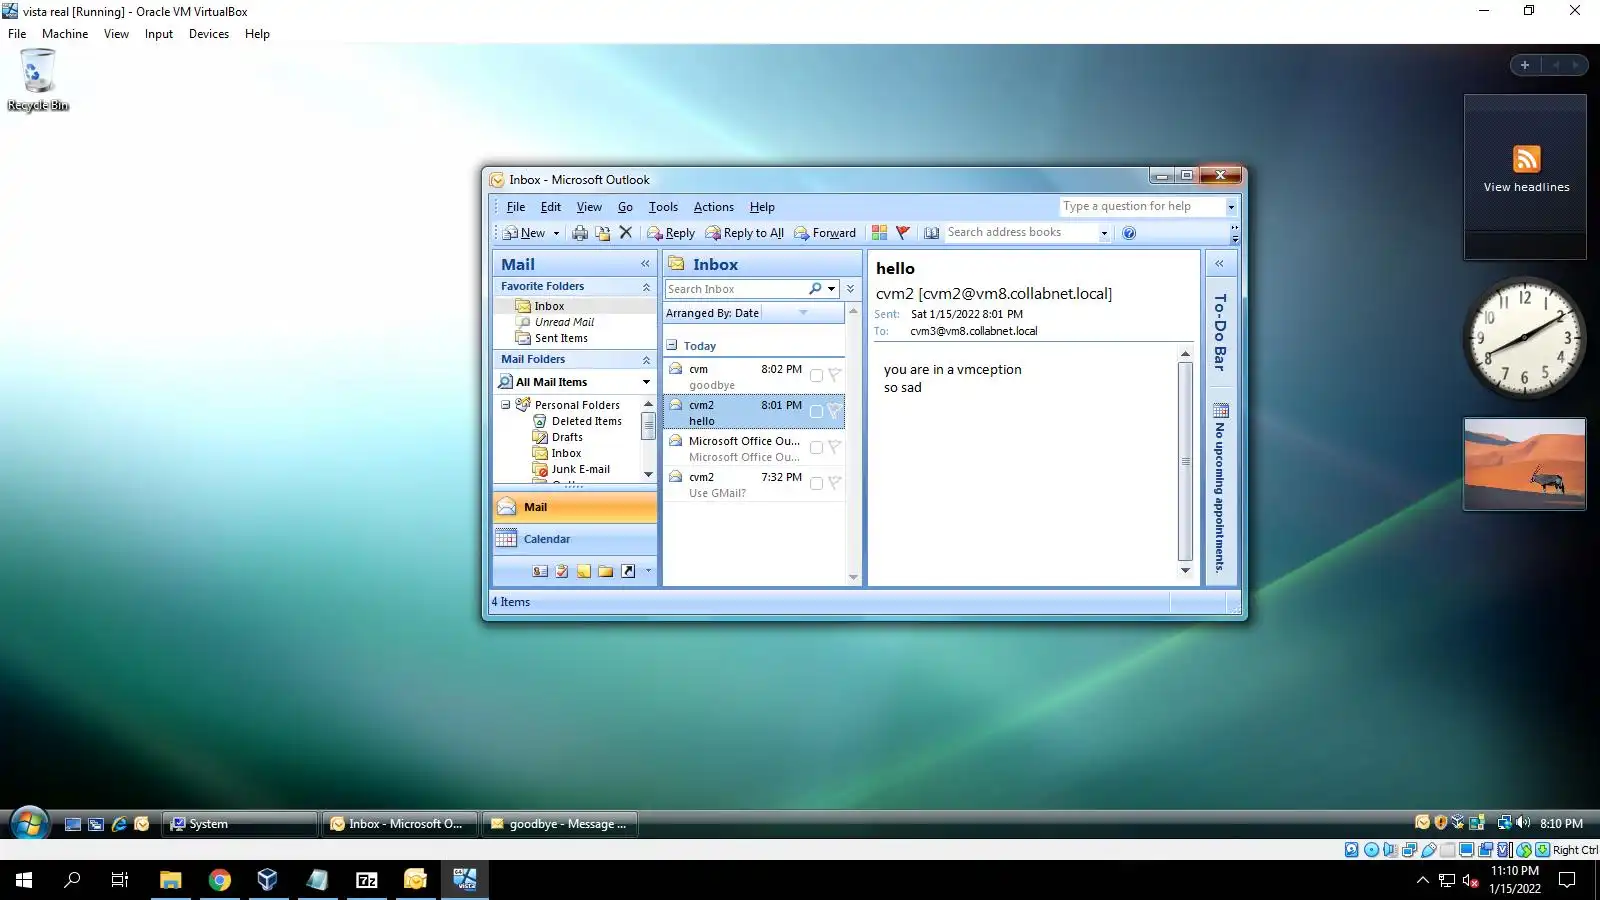Click the Vista Start orb

coord(29,824)
